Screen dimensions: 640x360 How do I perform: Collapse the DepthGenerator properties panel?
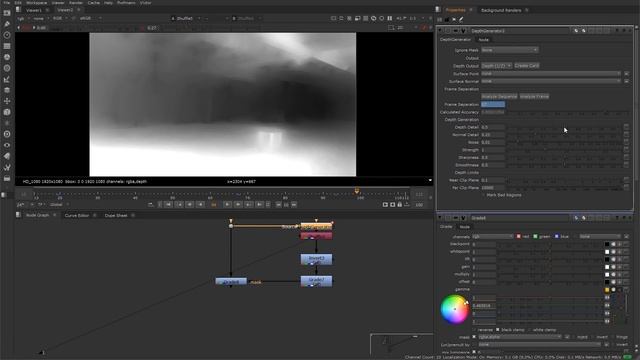tap(440, 31)
